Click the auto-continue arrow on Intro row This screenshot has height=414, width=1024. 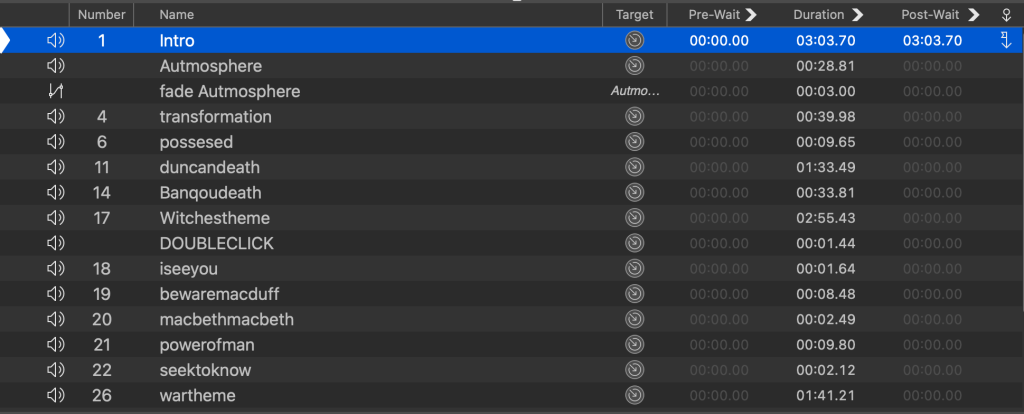click(1006, 41)
